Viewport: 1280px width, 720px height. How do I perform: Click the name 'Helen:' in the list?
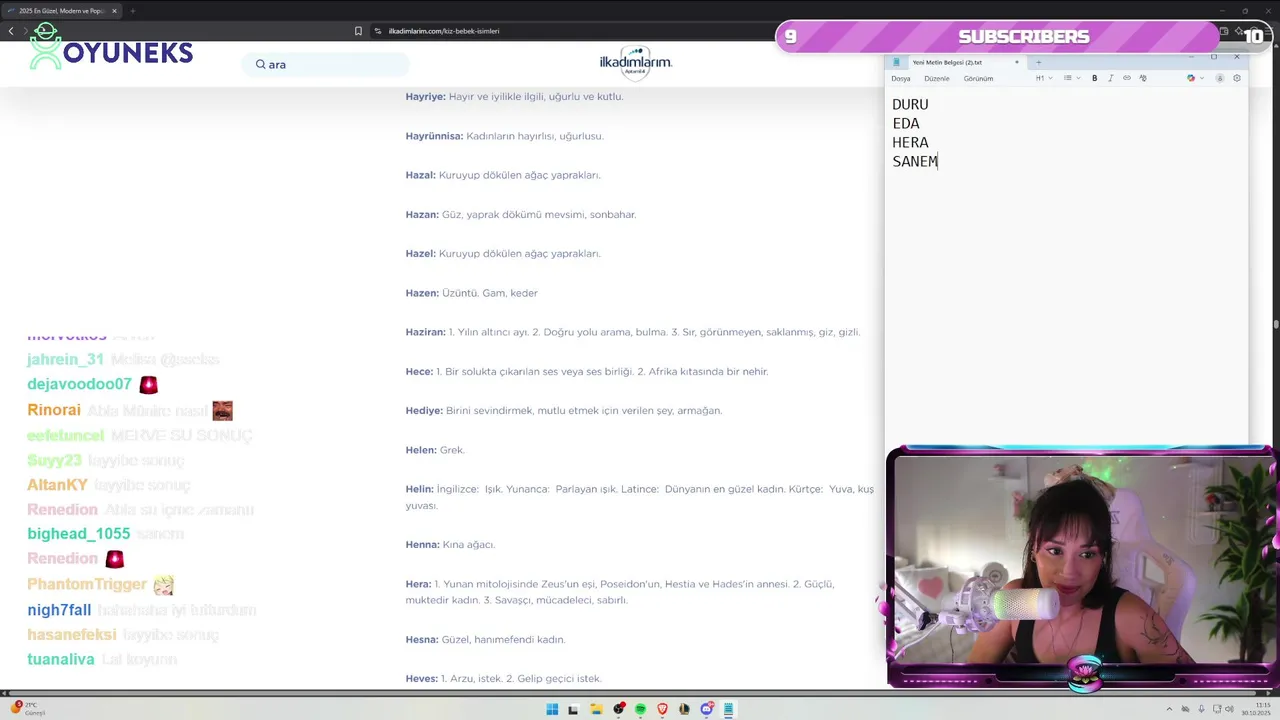coord(421,450)
